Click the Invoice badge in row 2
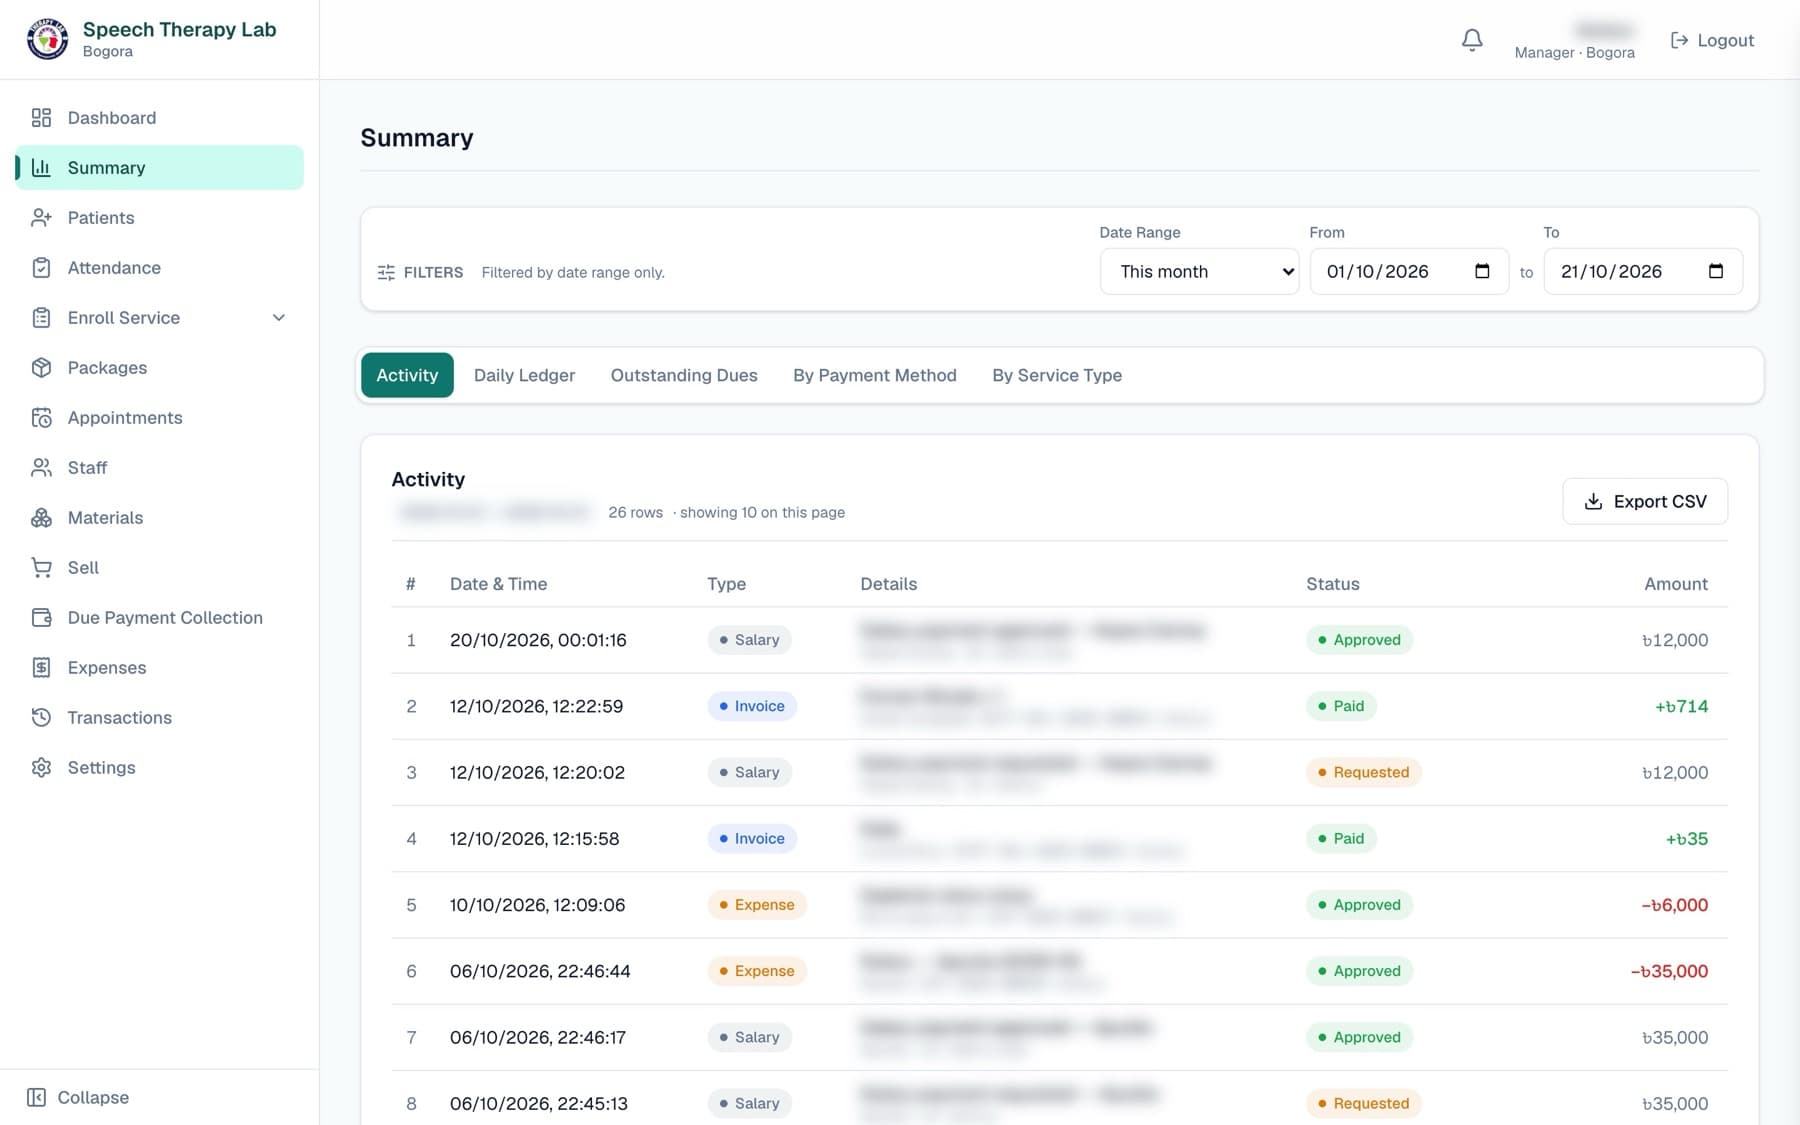The width and height of the screenshot is (1800, 1125). [752, 706]
